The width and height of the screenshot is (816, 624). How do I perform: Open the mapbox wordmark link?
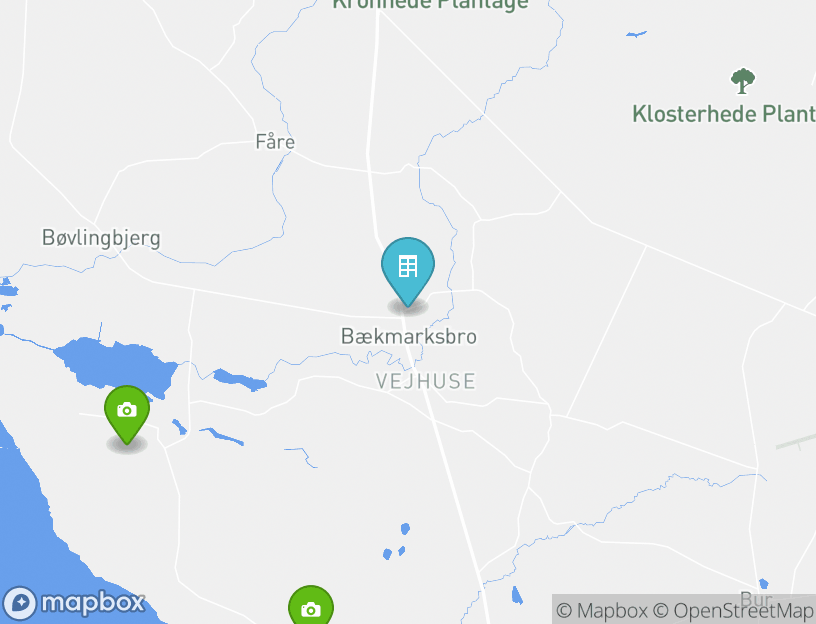(93, 604)
